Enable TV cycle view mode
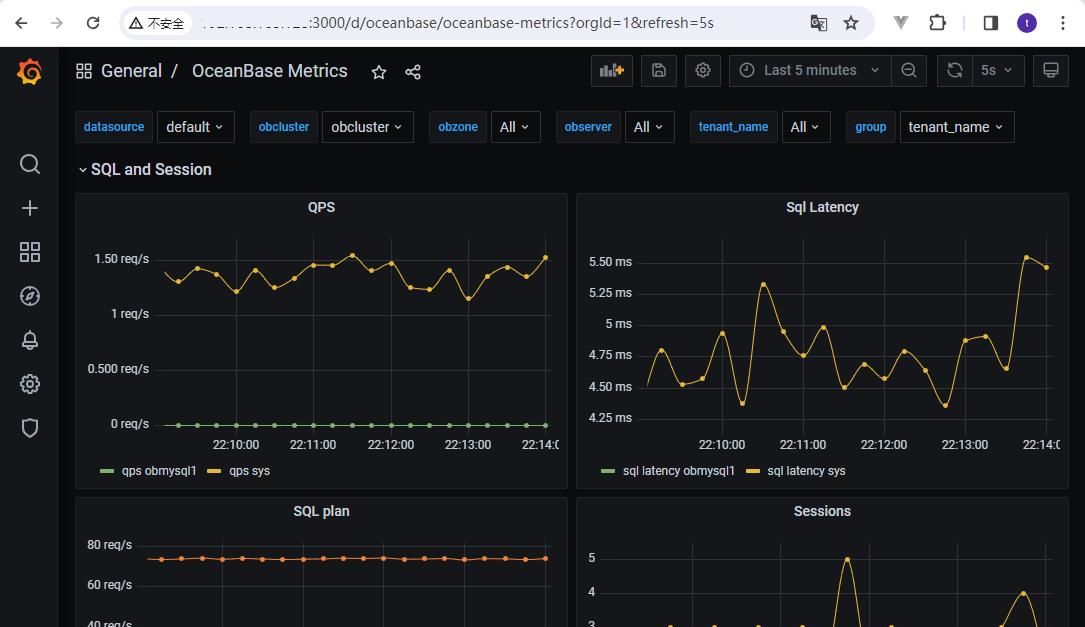1085x627 pixels. (1050, 70)
